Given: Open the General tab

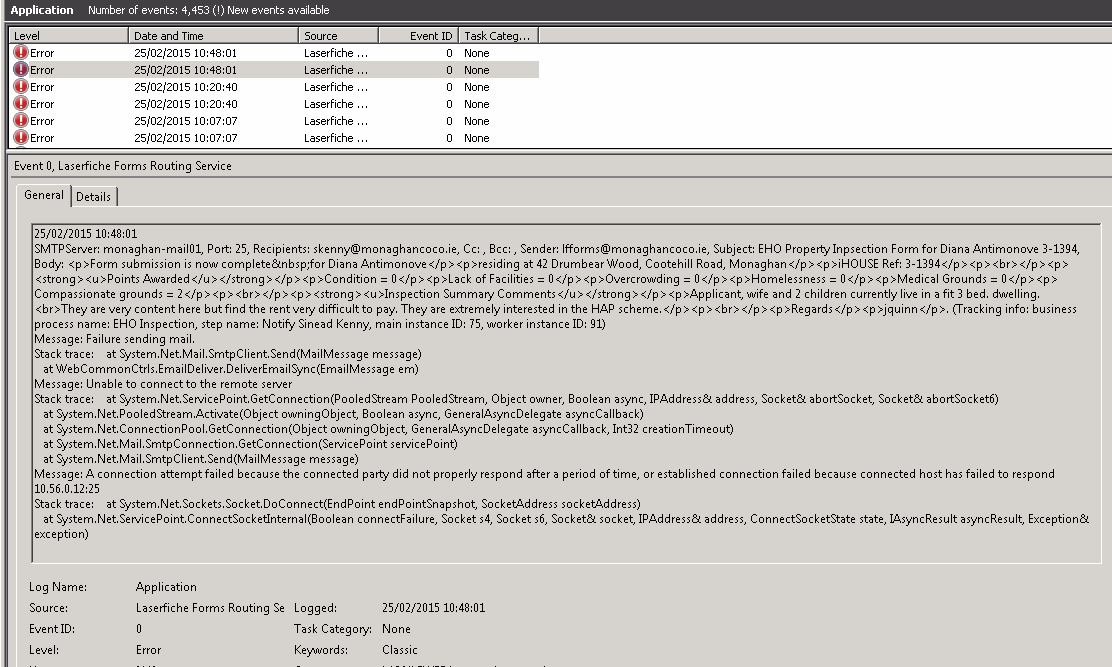Looking at the screenshot, I should tap(44, 195).
